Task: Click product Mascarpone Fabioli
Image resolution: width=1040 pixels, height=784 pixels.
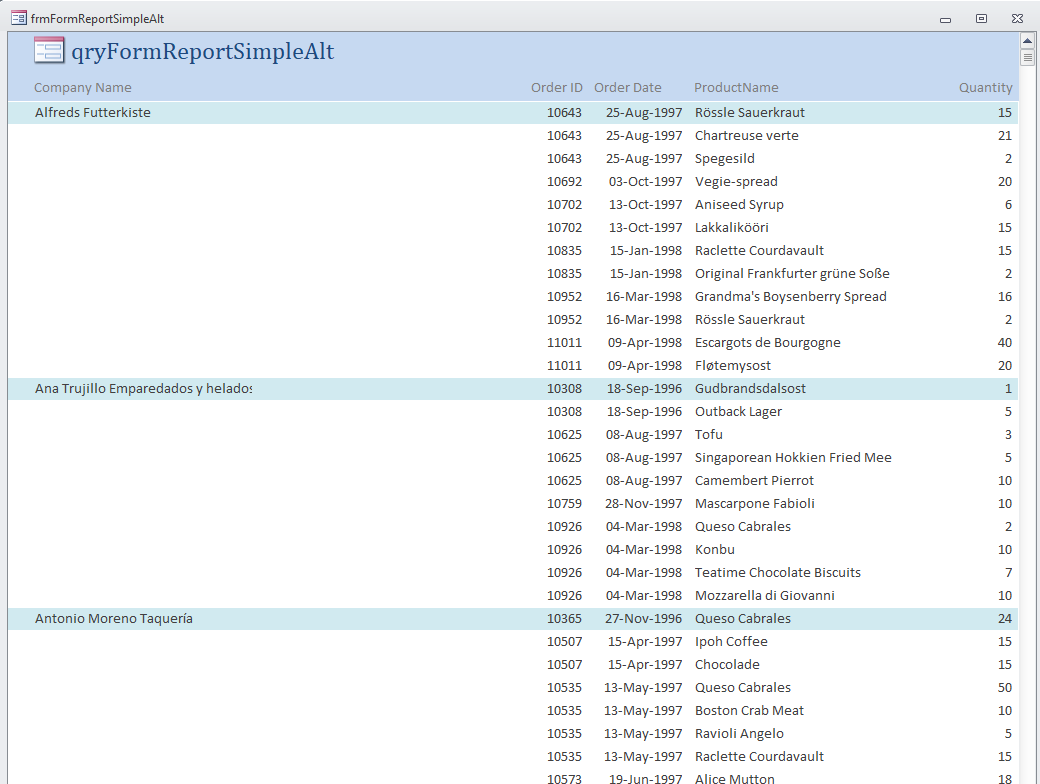Action: (755, 503)
